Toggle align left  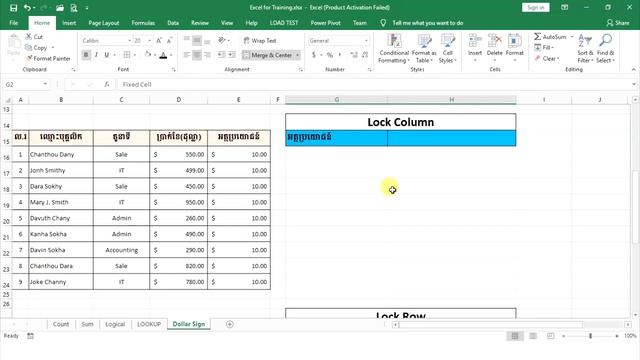(x=187, y=55)
